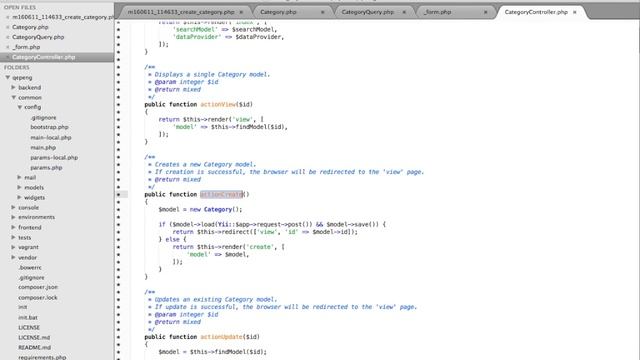Expand the console folder
This screenshot has height=360, width=640.
click(x=13, y=207)
